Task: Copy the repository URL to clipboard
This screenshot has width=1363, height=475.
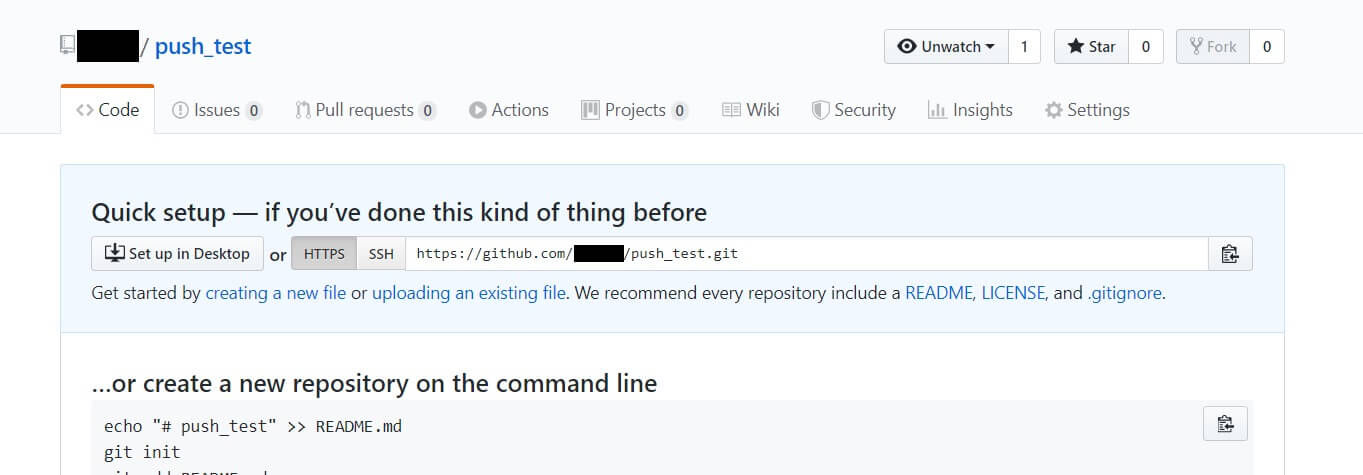Action: click(1230, 254)
